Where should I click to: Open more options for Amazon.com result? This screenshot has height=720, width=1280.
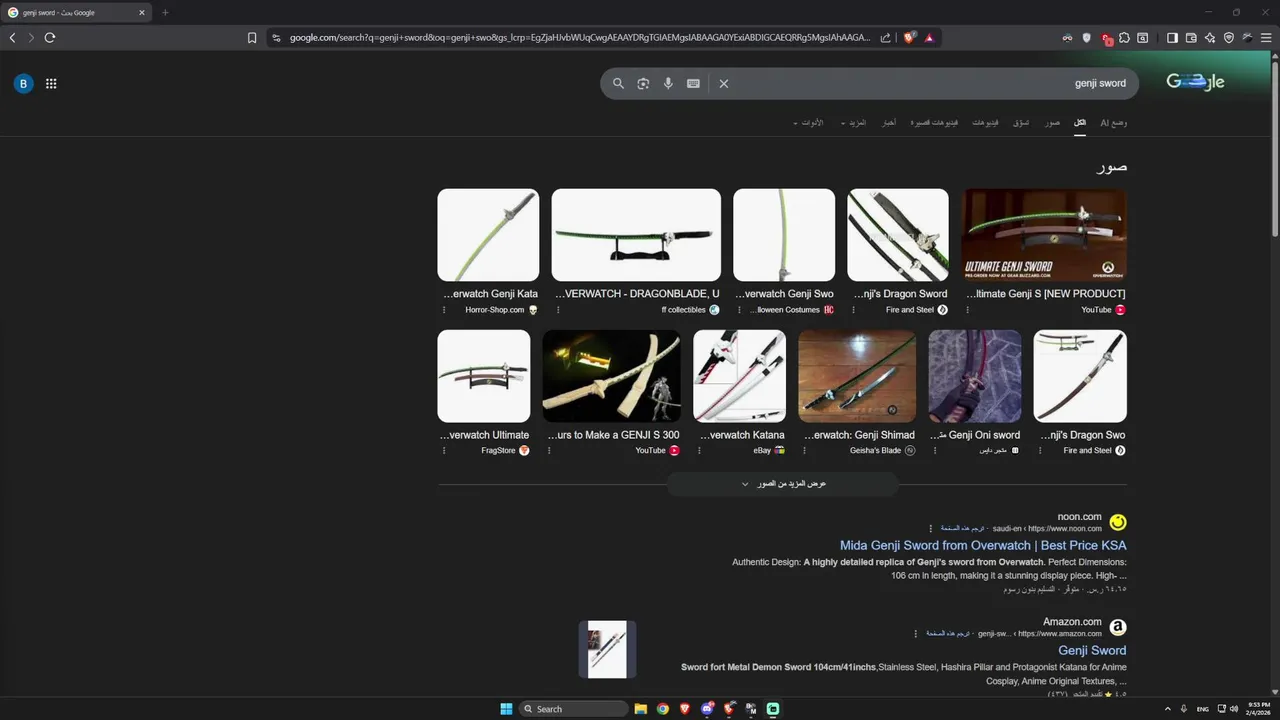pyautogui.click(x=915, y=634)
